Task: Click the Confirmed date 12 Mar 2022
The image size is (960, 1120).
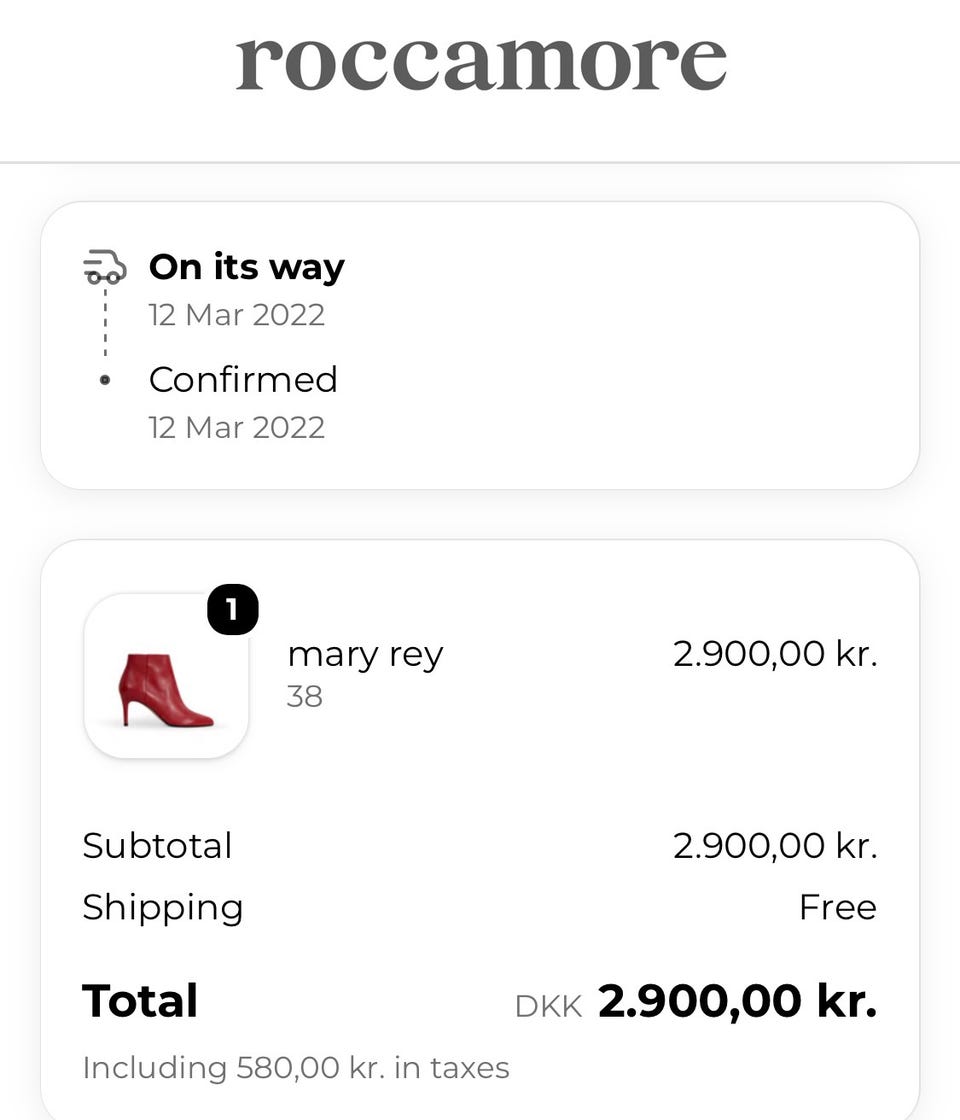Action: coord(236,428)
